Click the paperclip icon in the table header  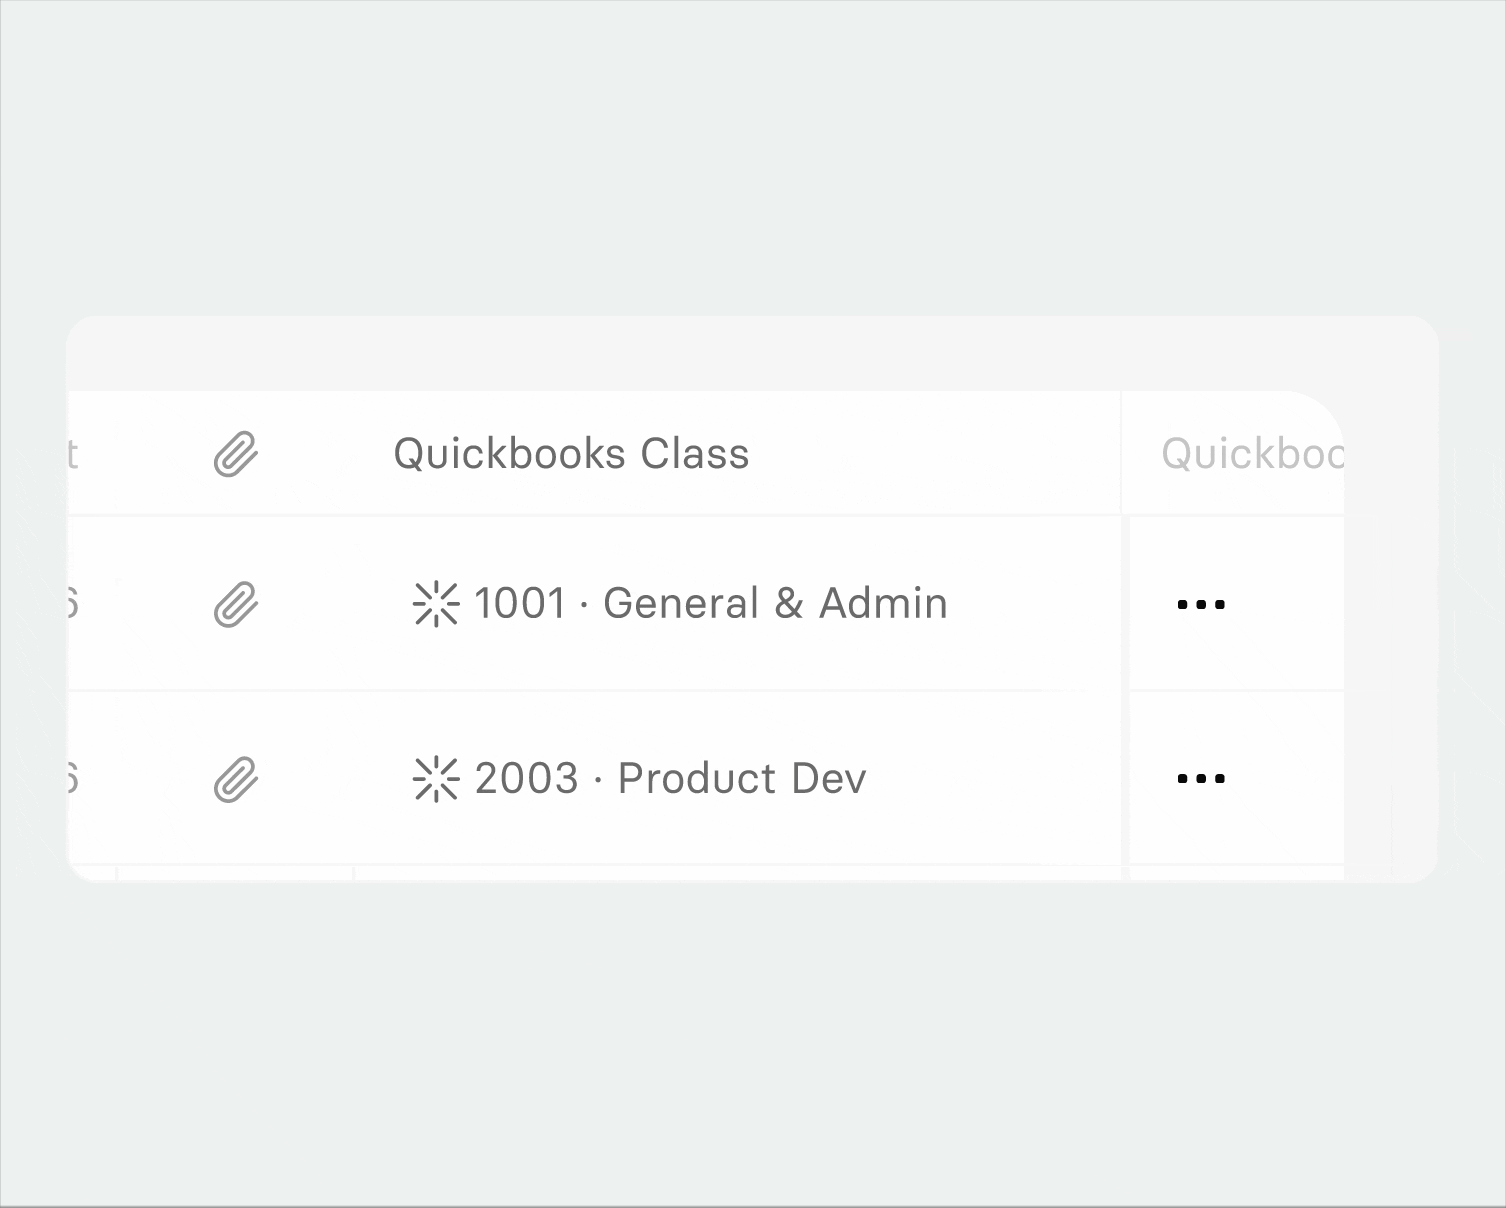pos(236,454)
